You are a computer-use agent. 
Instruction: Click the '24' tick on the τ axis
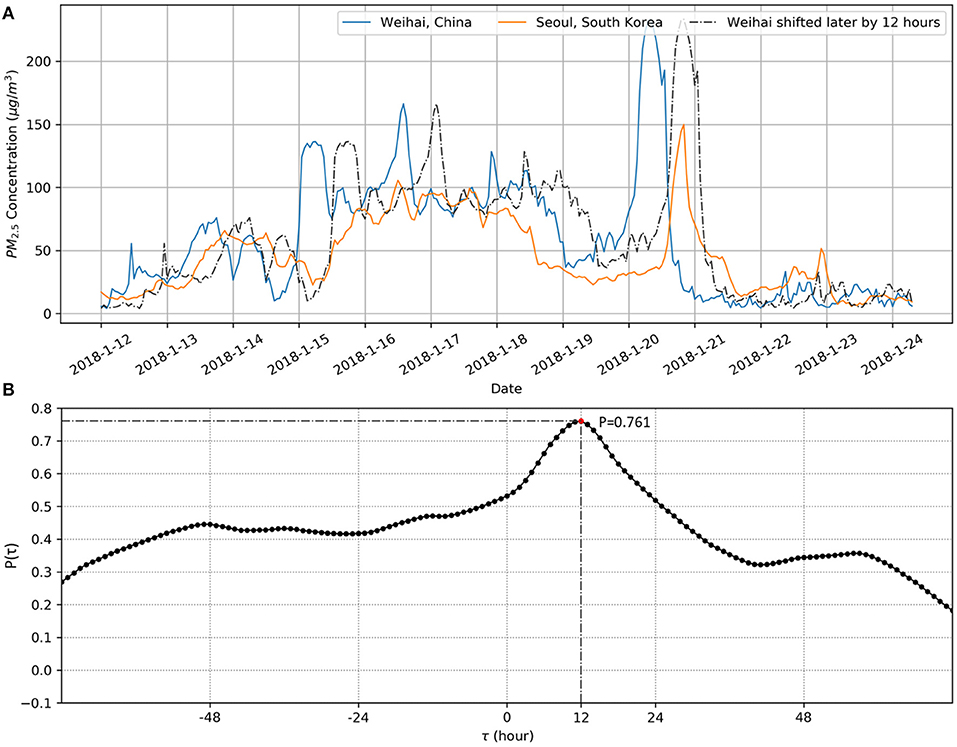(655, 717)
